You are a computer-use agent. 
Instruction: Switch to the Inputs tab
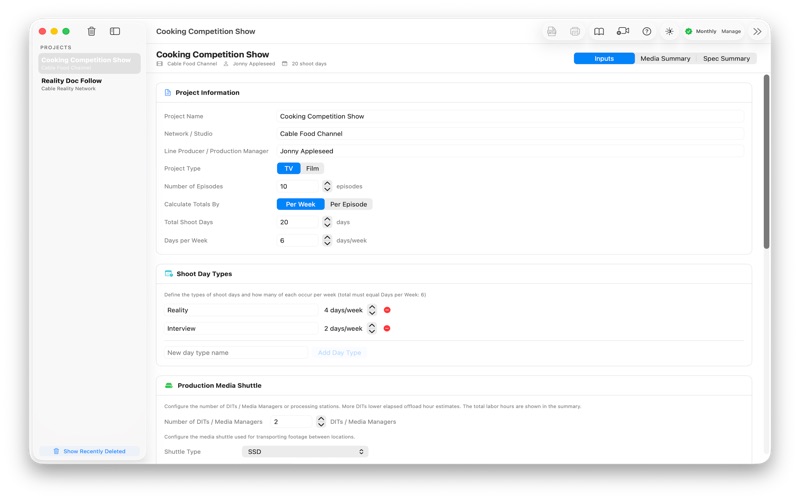[x=604, y=59]
